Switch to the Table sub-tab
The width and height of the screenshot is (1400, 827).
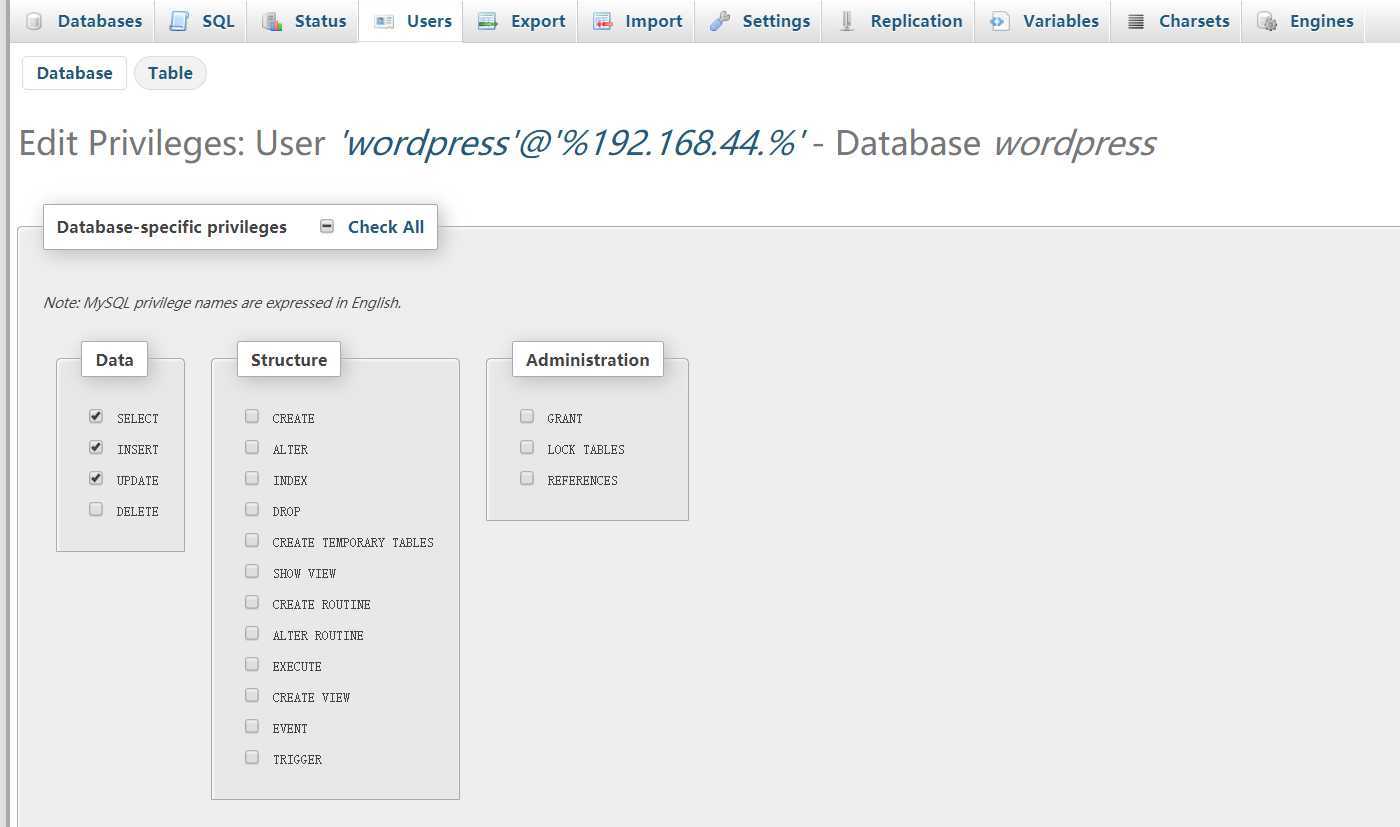click(170, 73)
